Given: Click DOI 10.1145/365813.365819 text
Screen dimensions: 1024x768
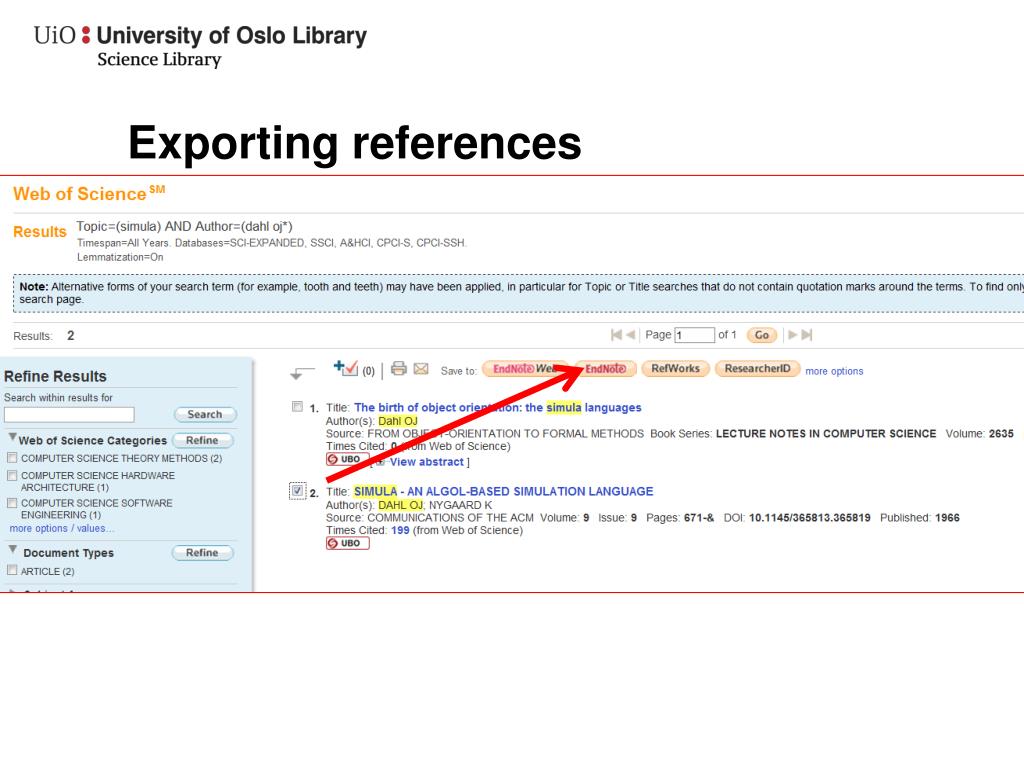Looking at the screenshot, I should click(x=809, y=517).
